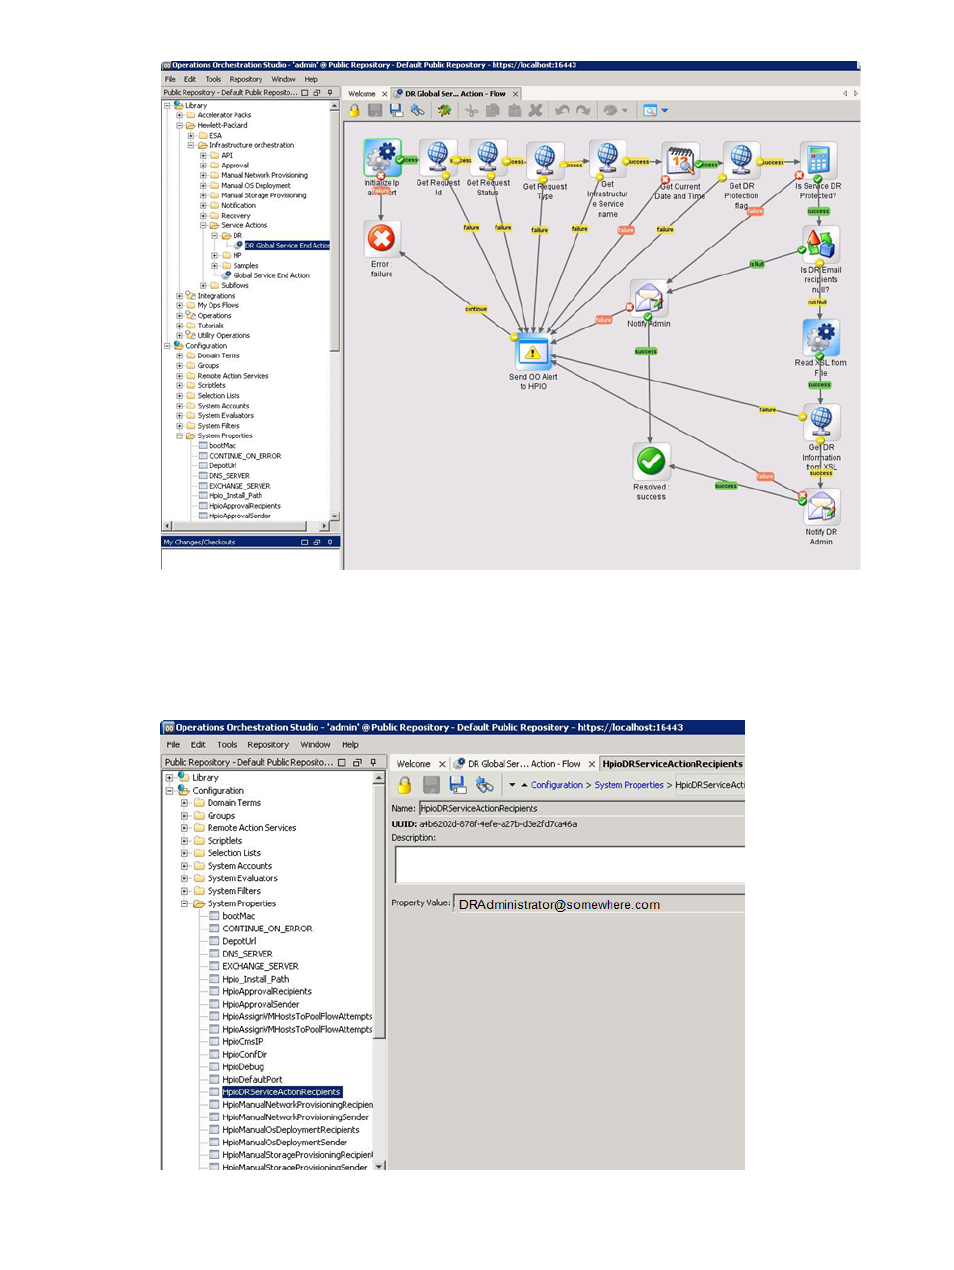Click the delete X icon in flow toolbar
Screen dimensions: 954x1270
535,110
